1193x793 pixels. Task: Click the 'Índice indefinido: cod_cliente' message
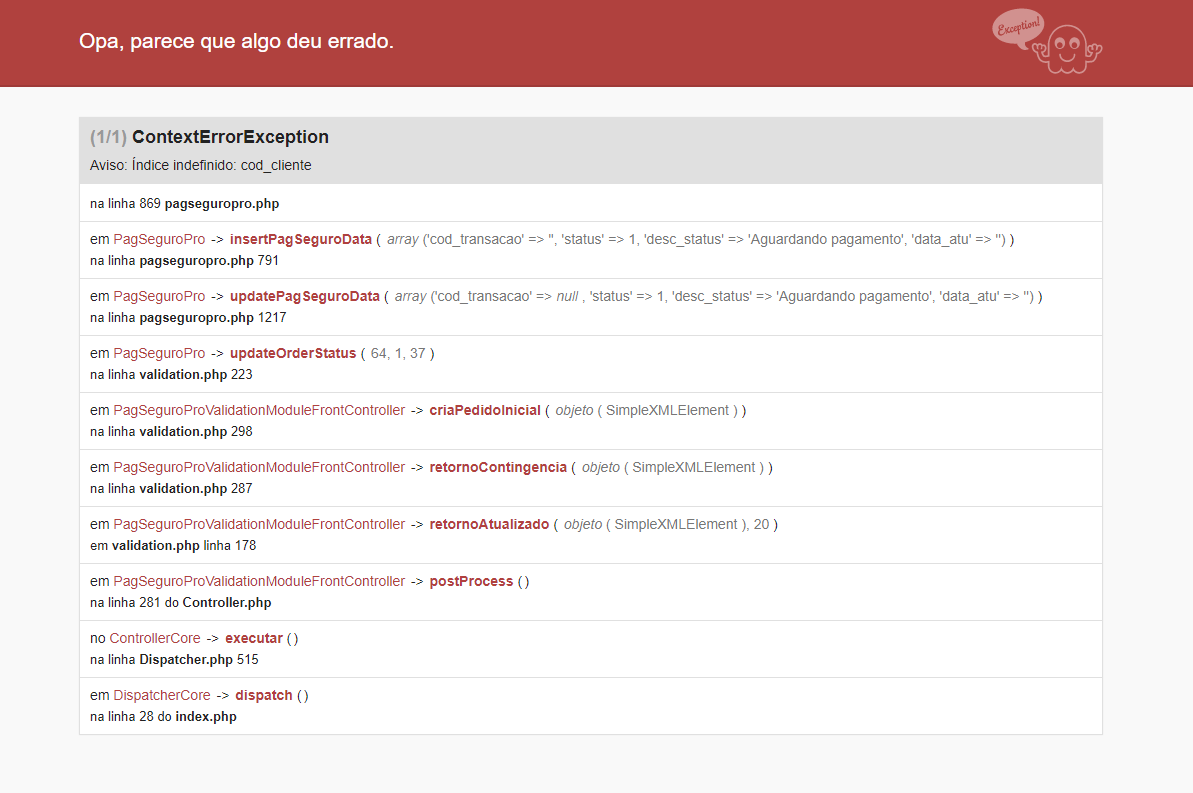point(221,165)
